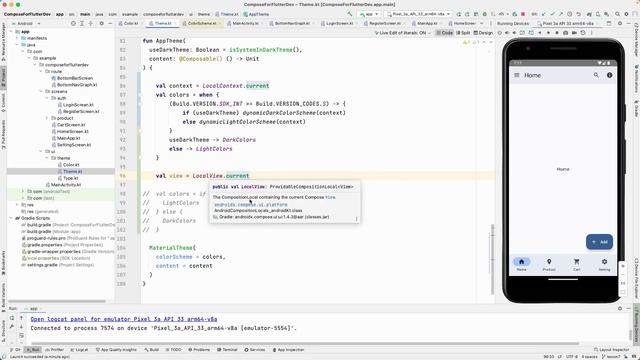Click the emulator record screen icon

574,33
